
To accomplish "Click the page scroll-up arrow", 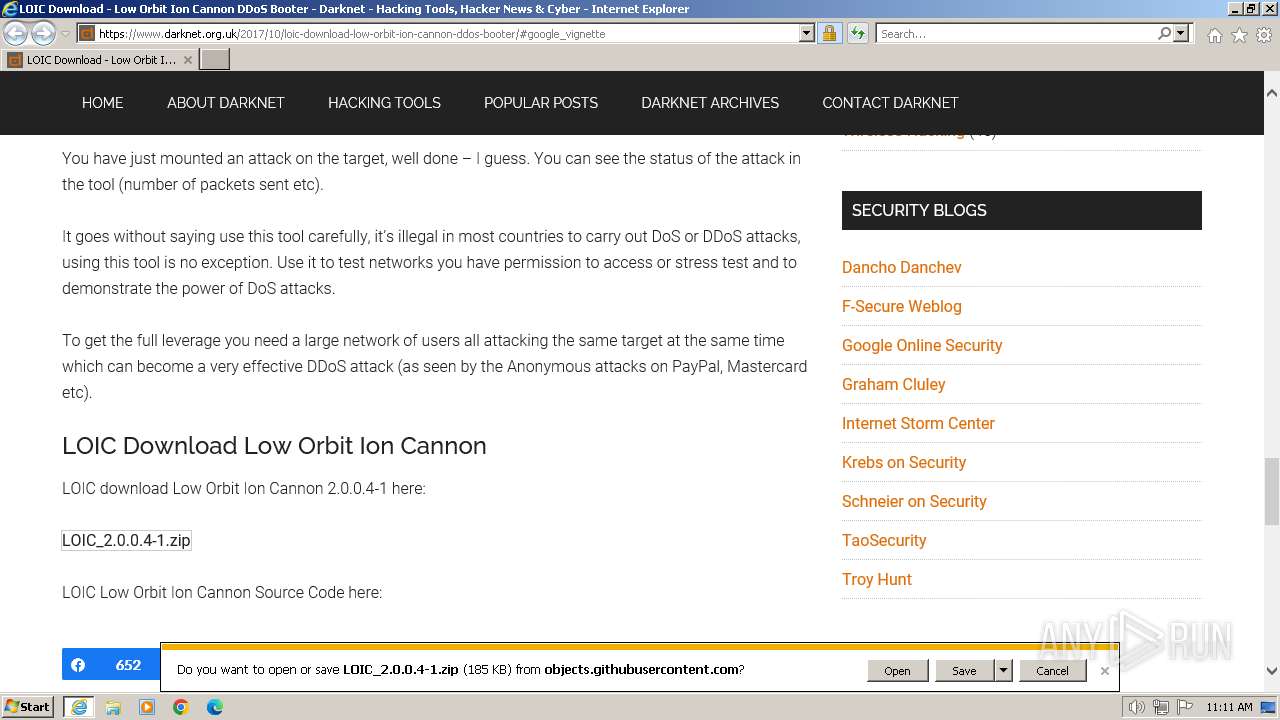I will click(1271, 93).
